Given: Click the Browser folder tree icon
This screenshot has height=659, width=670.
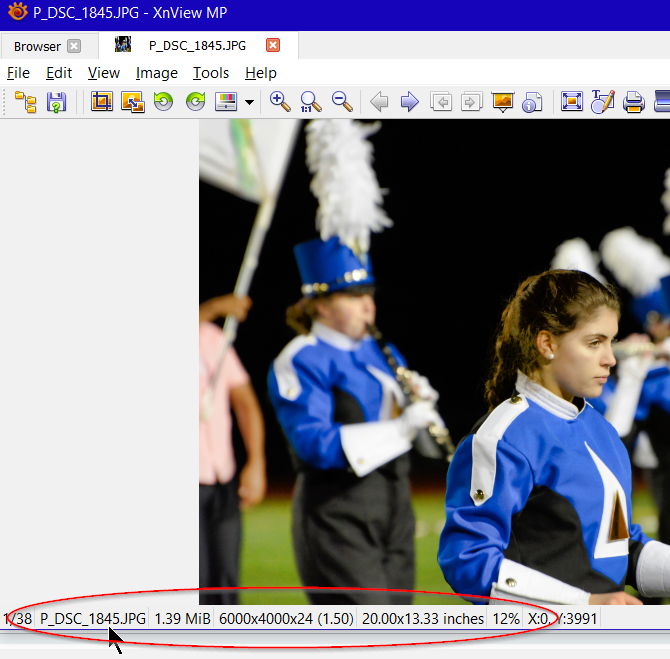Looking at the screenshot, I should [26, 102].
